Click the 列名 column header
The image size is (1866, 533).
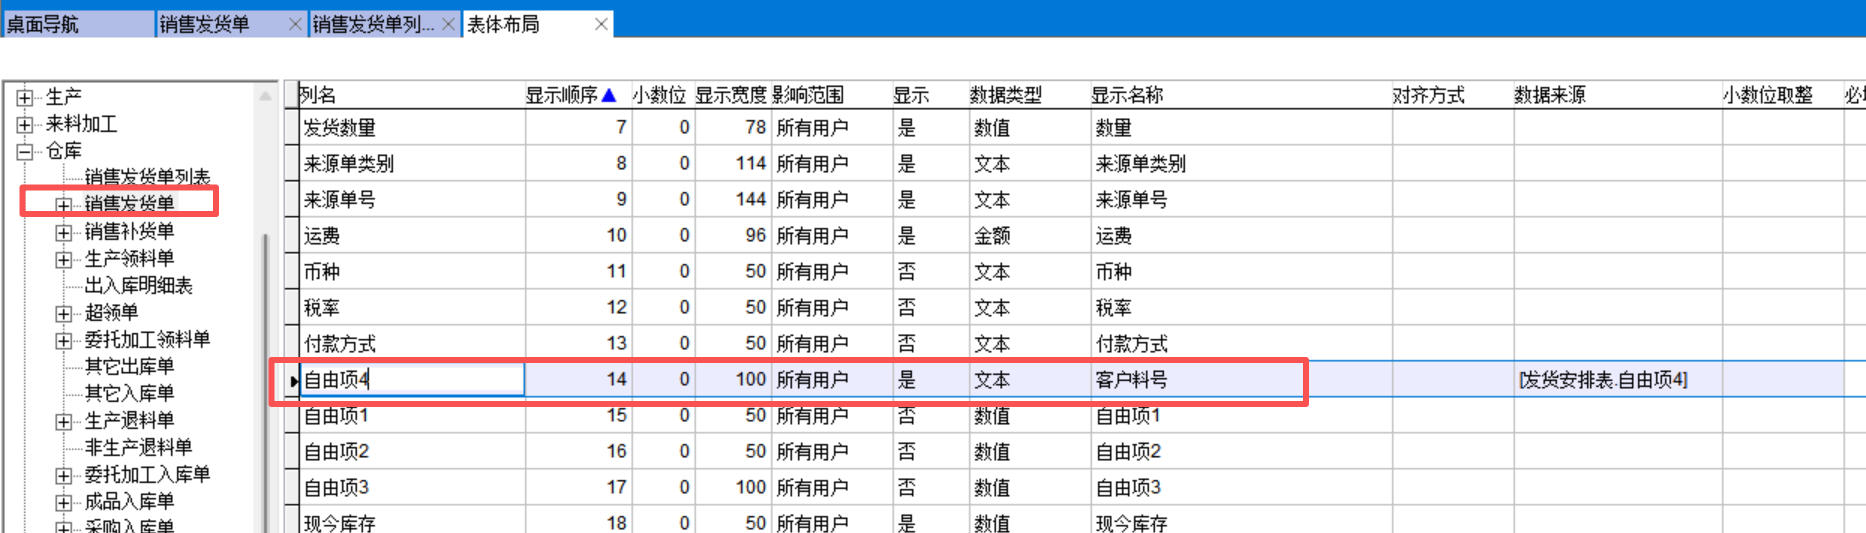pyautogui.click(x=410, y=95)
